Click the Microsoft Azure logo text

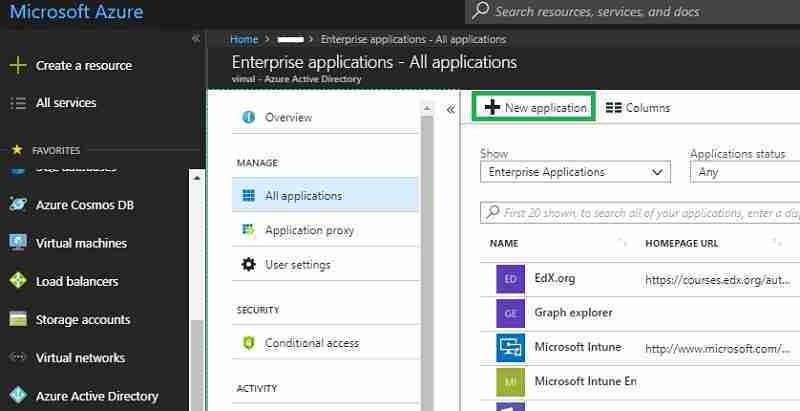(x=77, y=11)
